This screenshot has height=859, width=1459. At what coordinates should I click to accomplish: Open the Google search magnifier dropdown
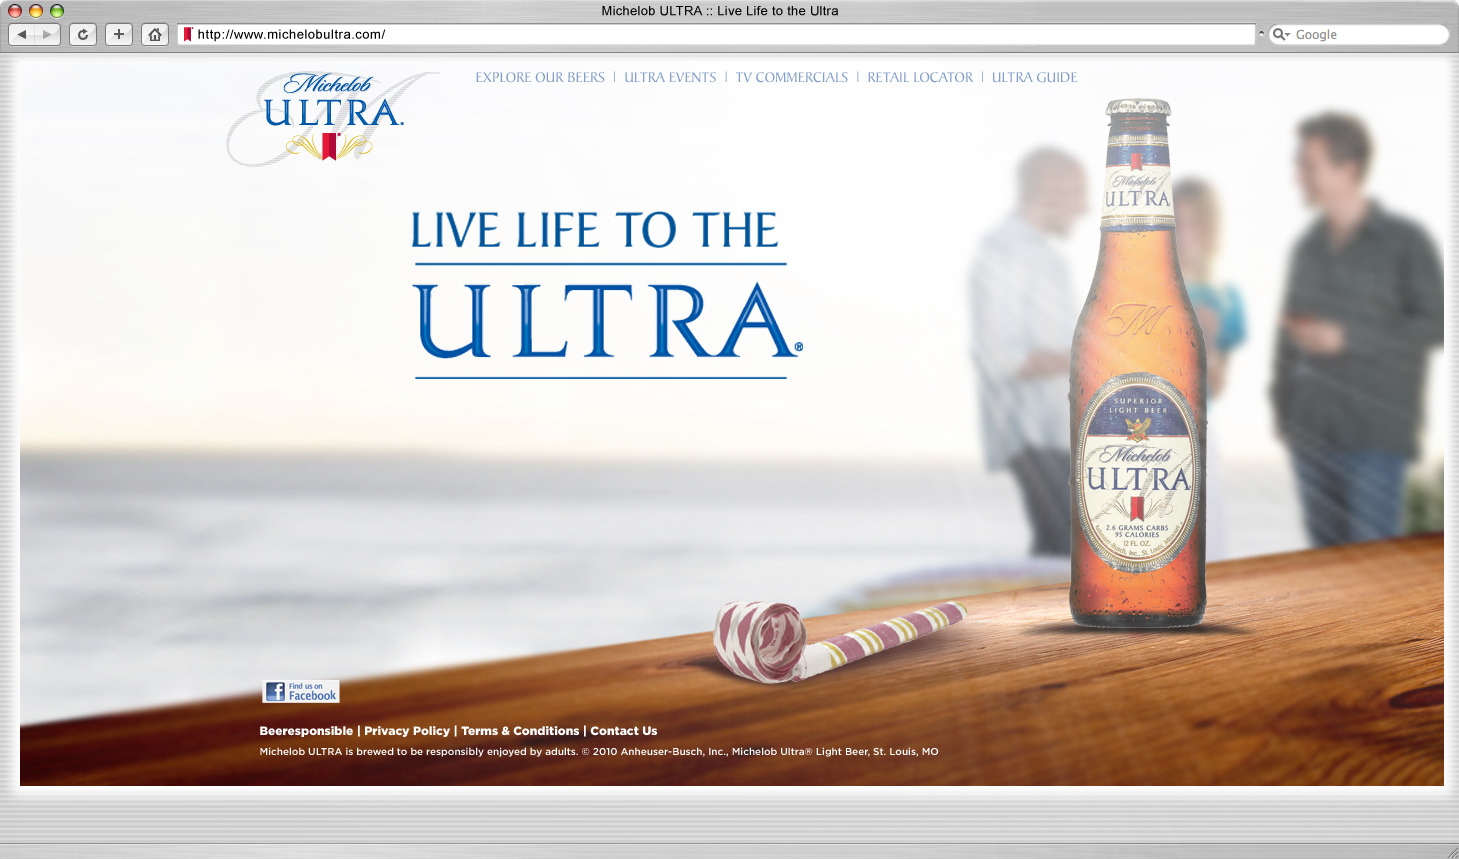click(1281, 34)
